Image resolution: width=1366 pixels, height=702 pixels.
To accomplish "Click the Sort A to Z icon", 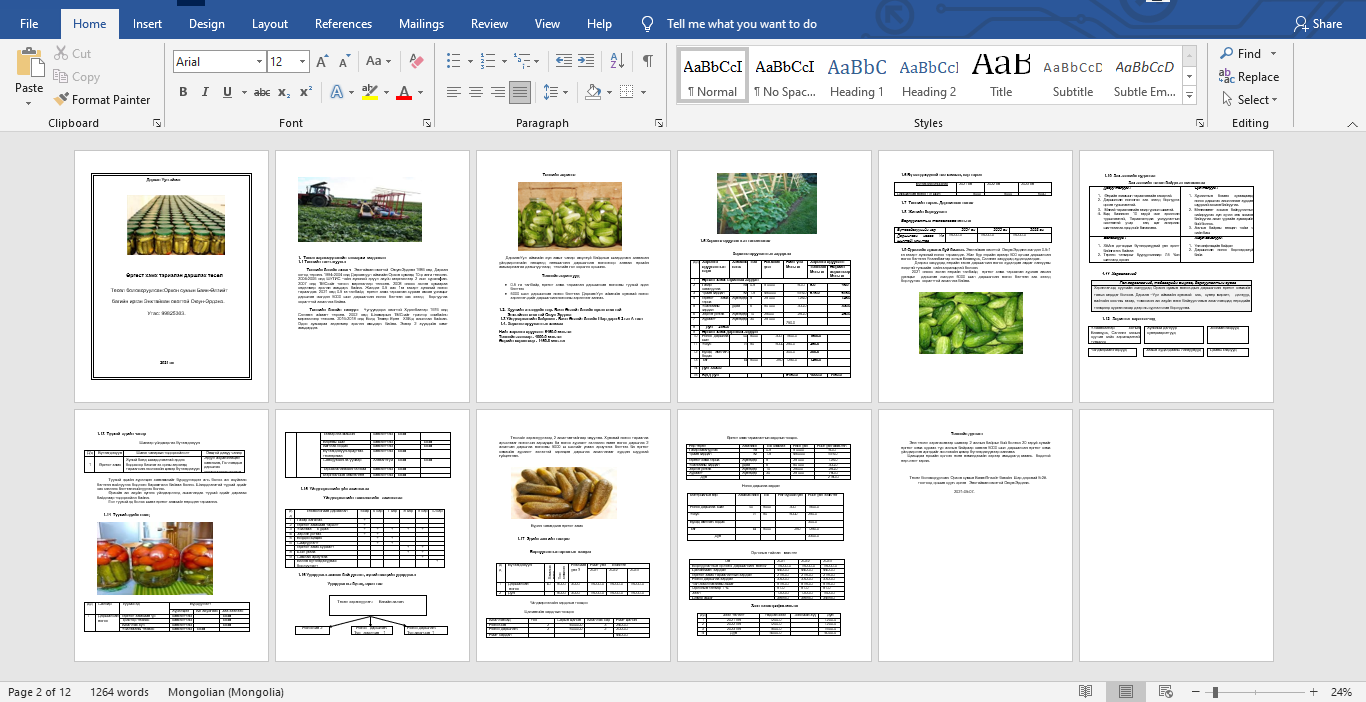I will click(619, 62).
